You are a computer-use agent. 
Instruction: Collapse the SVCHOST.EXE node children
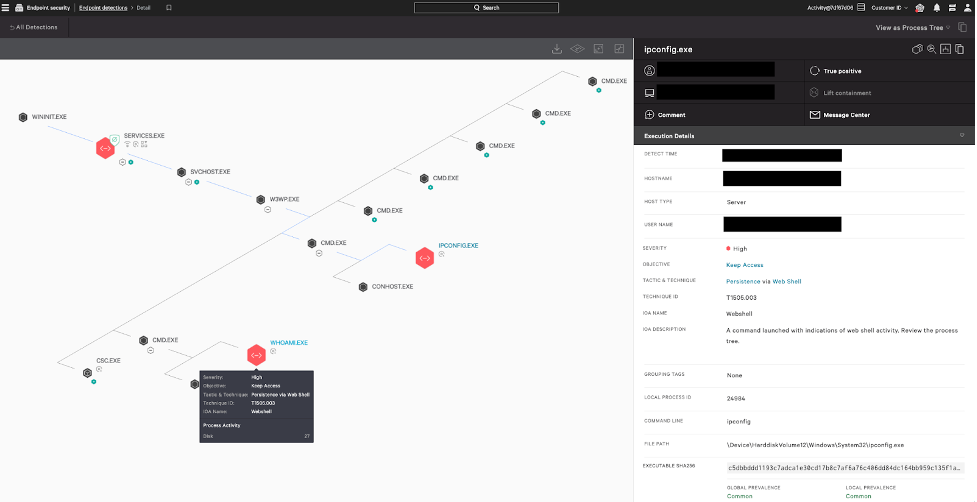[188, 182]
